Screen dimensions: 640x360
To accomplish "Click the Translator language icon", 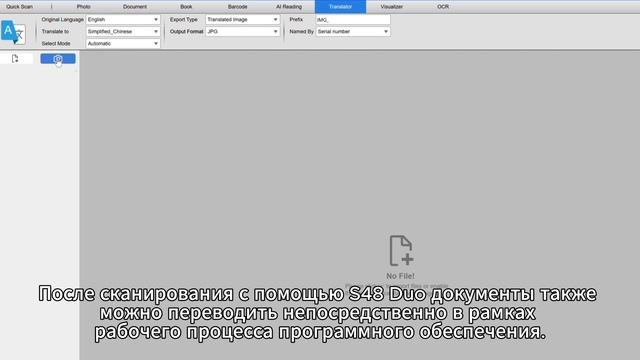I will pos(13,32).
